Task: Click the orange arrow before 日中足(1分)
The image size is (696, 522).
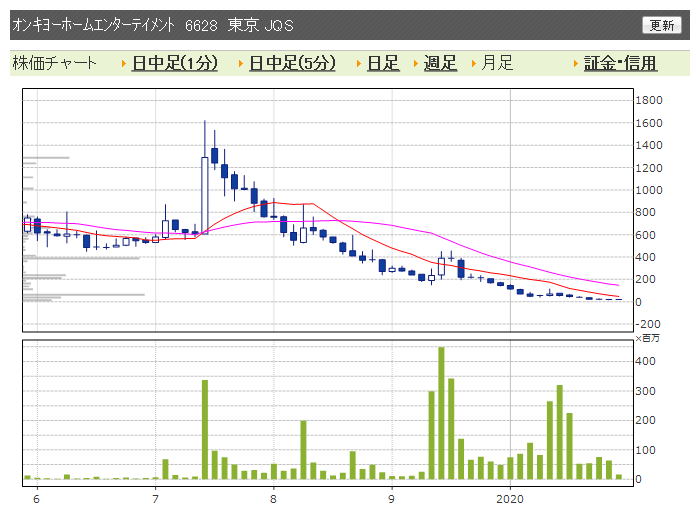Action: click(124, 63)
